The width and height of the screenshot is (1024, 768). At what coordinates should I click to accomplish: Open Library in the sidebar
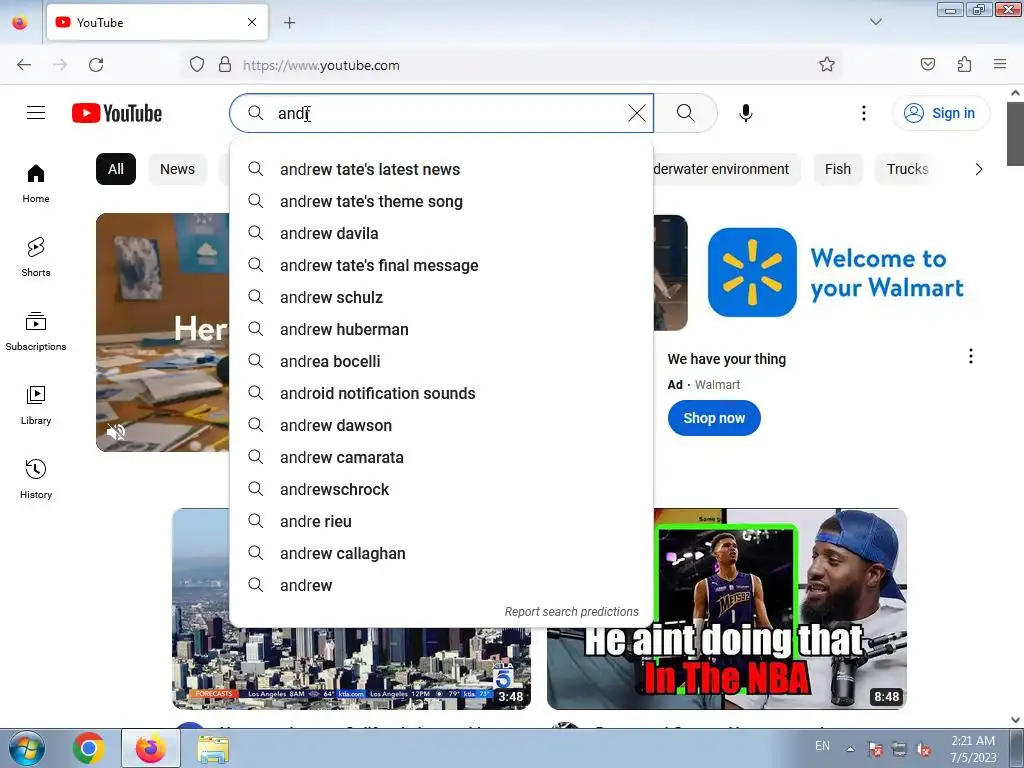click(36, 406)
